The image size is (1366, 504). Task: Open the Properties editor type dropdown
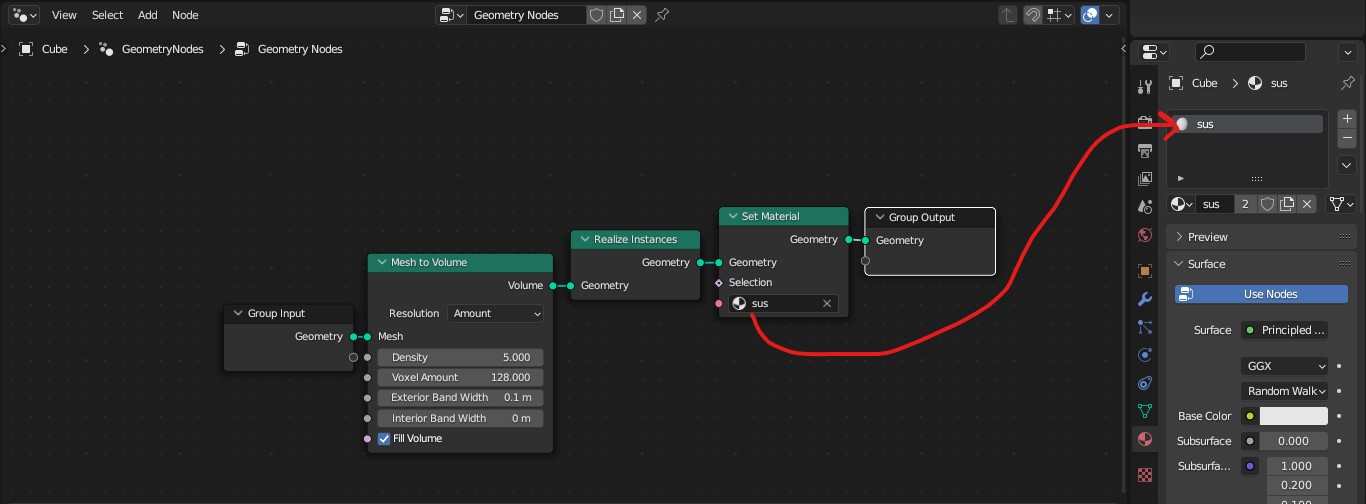tap(1155, 51)
